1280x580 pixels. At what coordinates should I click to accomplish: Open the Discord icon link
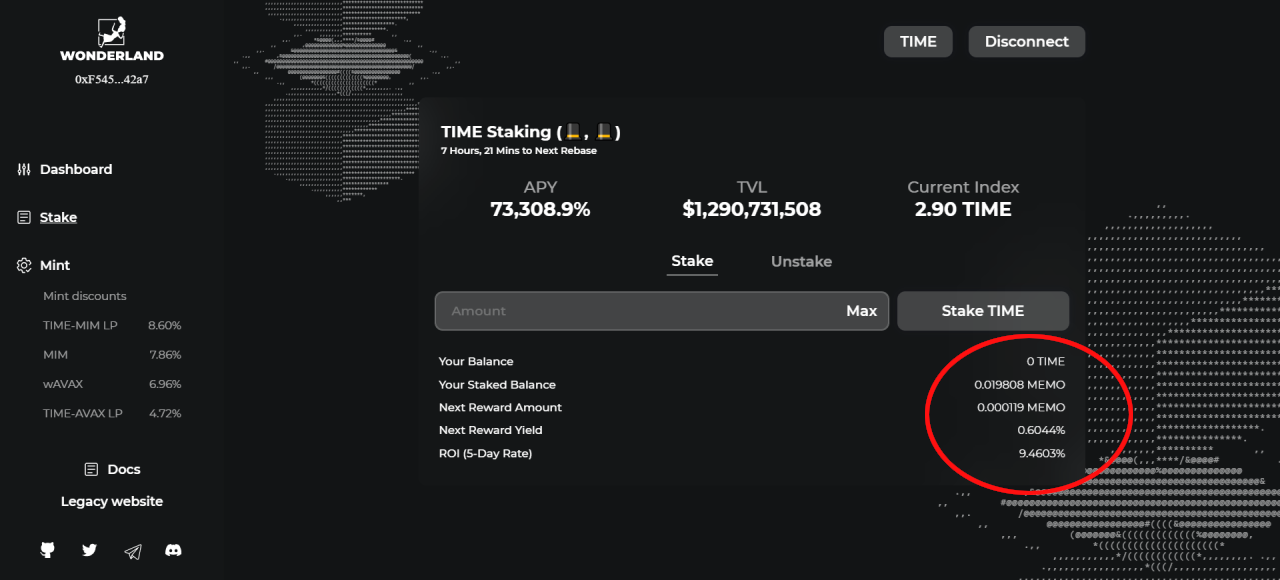click(x=173, y=550)
